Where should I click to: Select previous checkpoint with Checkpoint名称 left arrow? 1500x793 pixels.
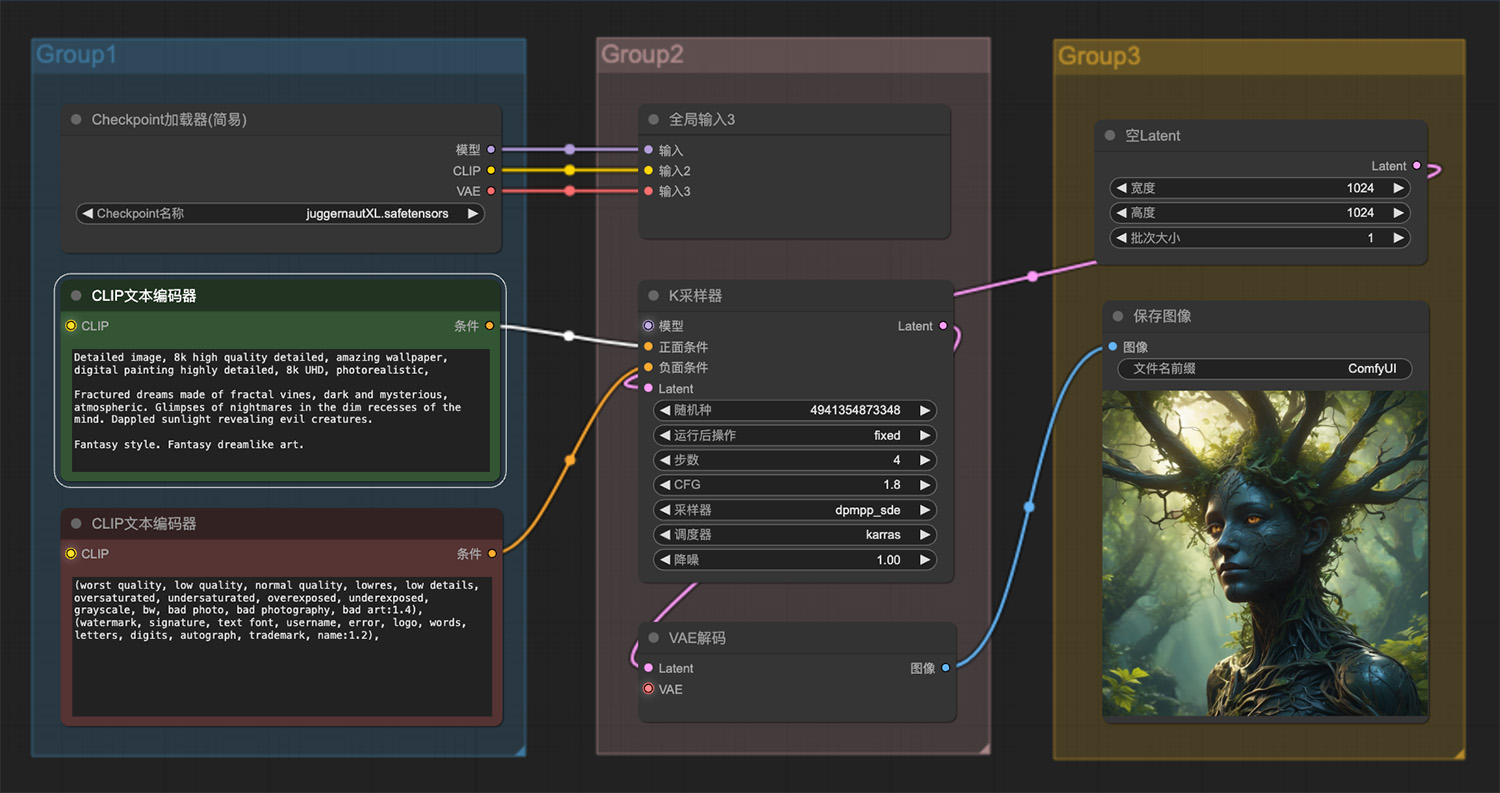88,213
